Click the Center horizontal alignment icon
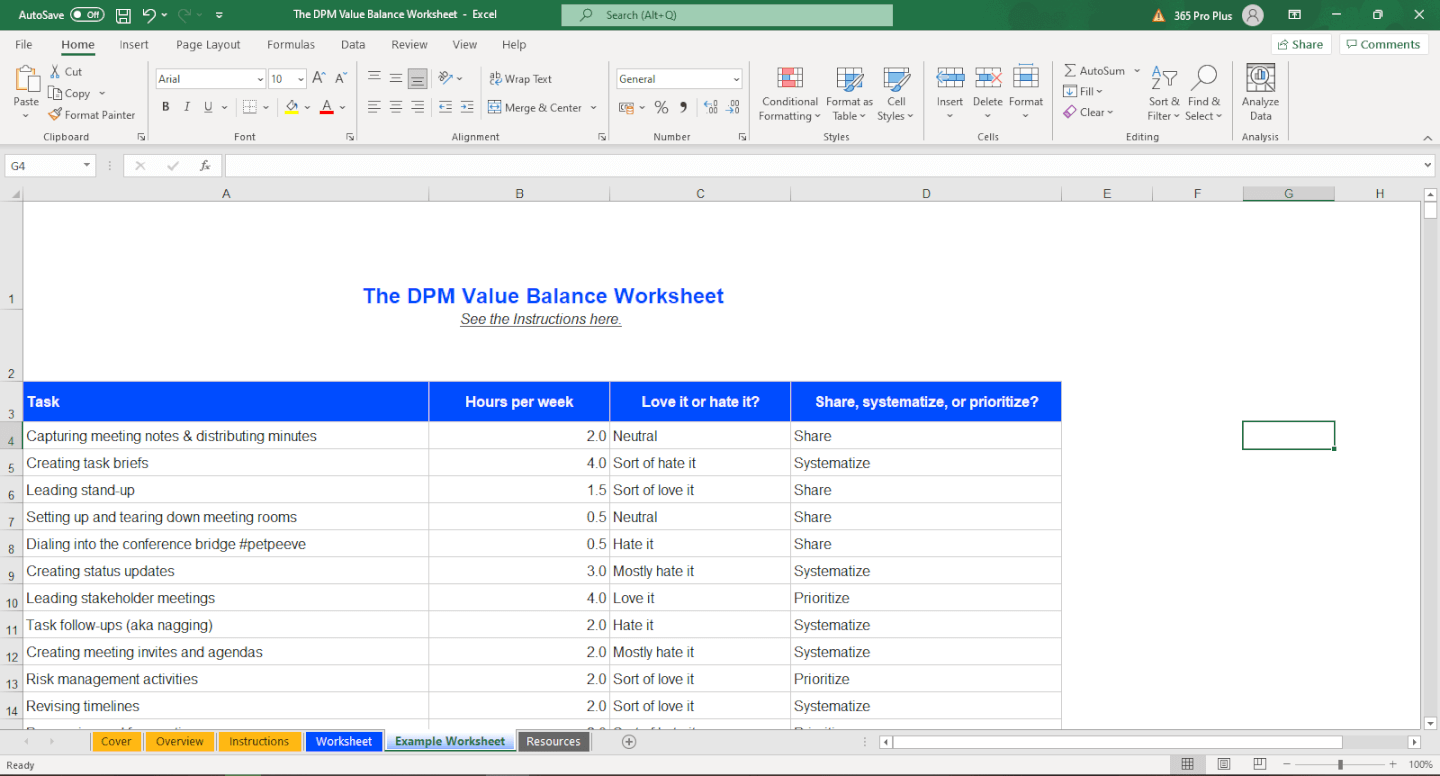This screenshot has height=776, width=1440. pyautogui.click(x=396, y=107)
